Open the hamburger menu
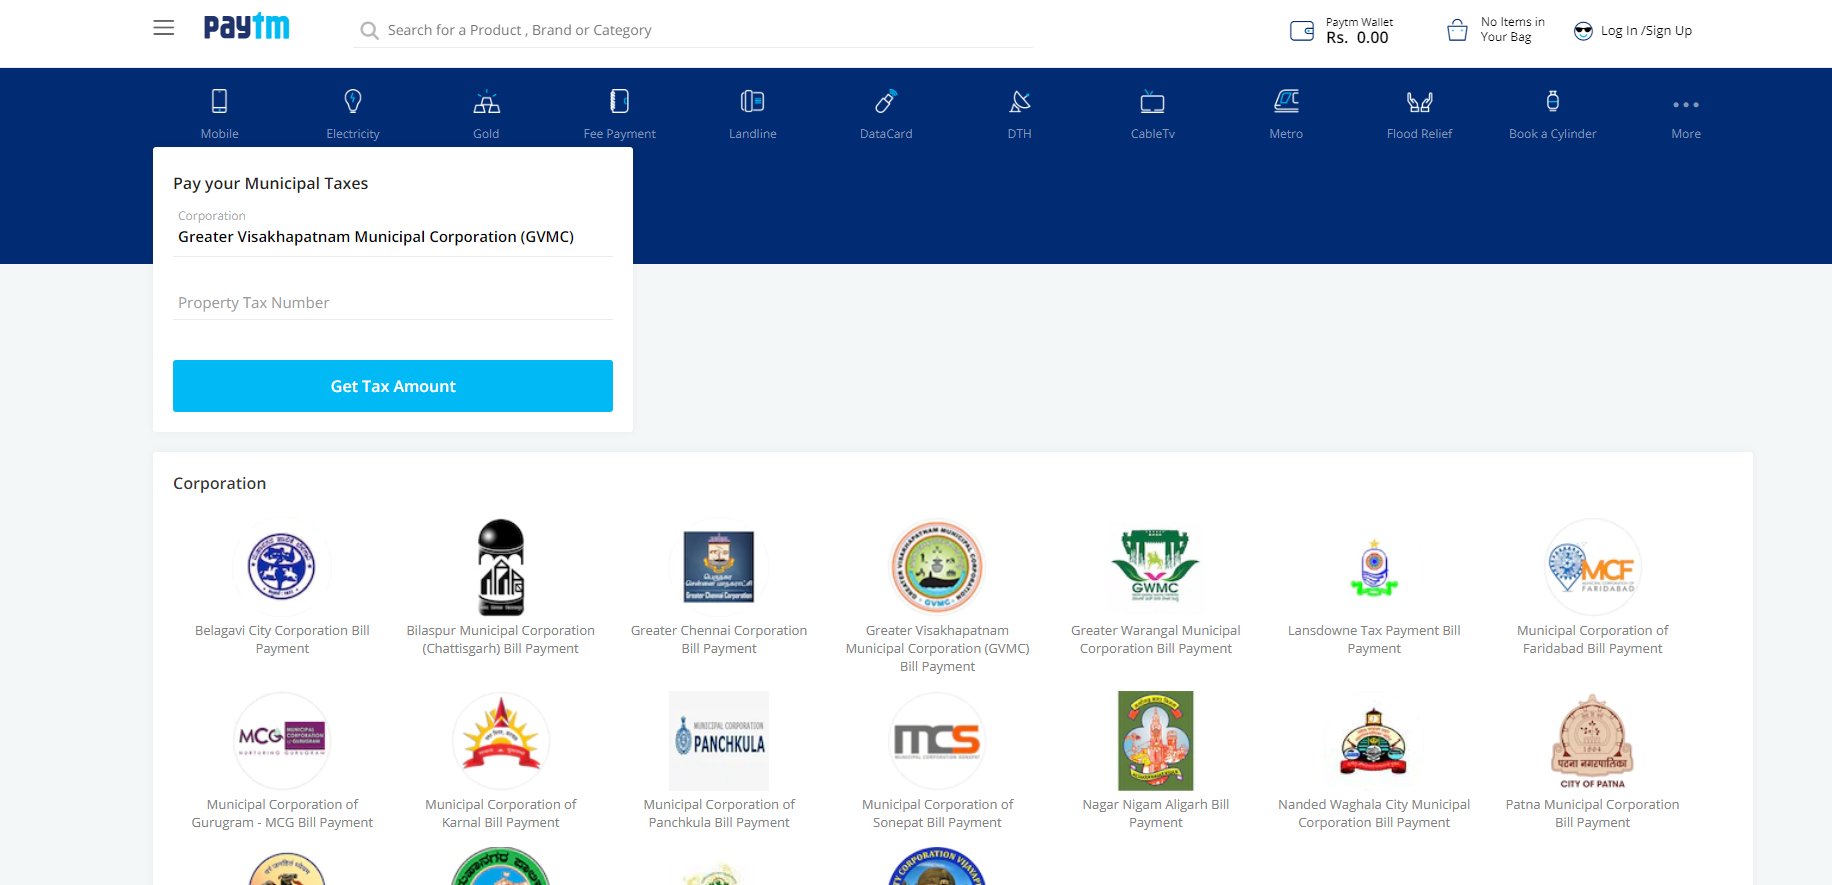This screenshot has height=885, width=1832. point(163,28)
